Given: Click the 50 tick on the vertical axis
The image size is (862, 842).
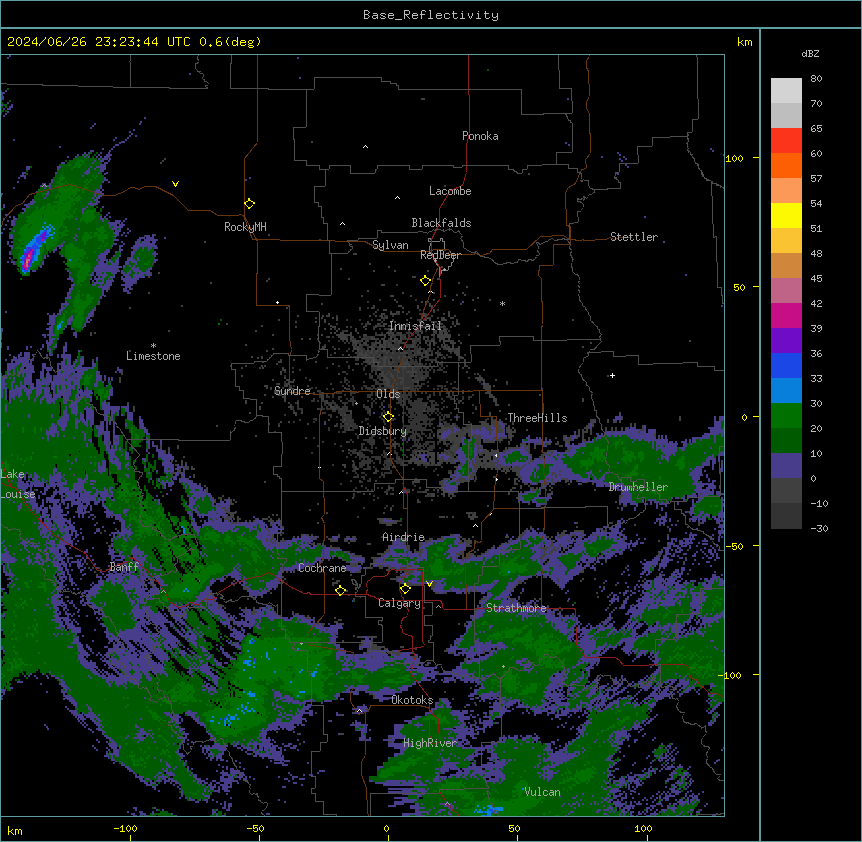Looking at the screenshot, I should pyautogui.click(x=739, y=287).
